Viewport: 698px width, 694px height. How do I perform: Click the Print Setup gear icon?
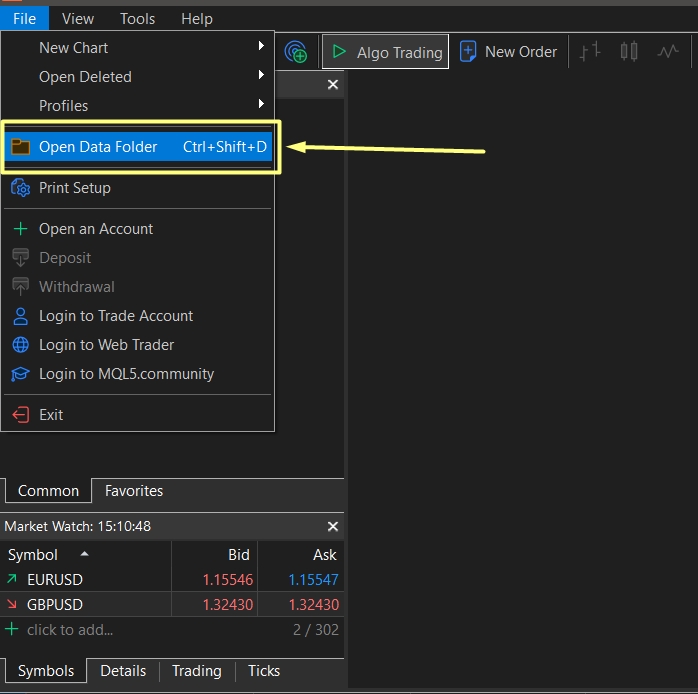[20, 188]
